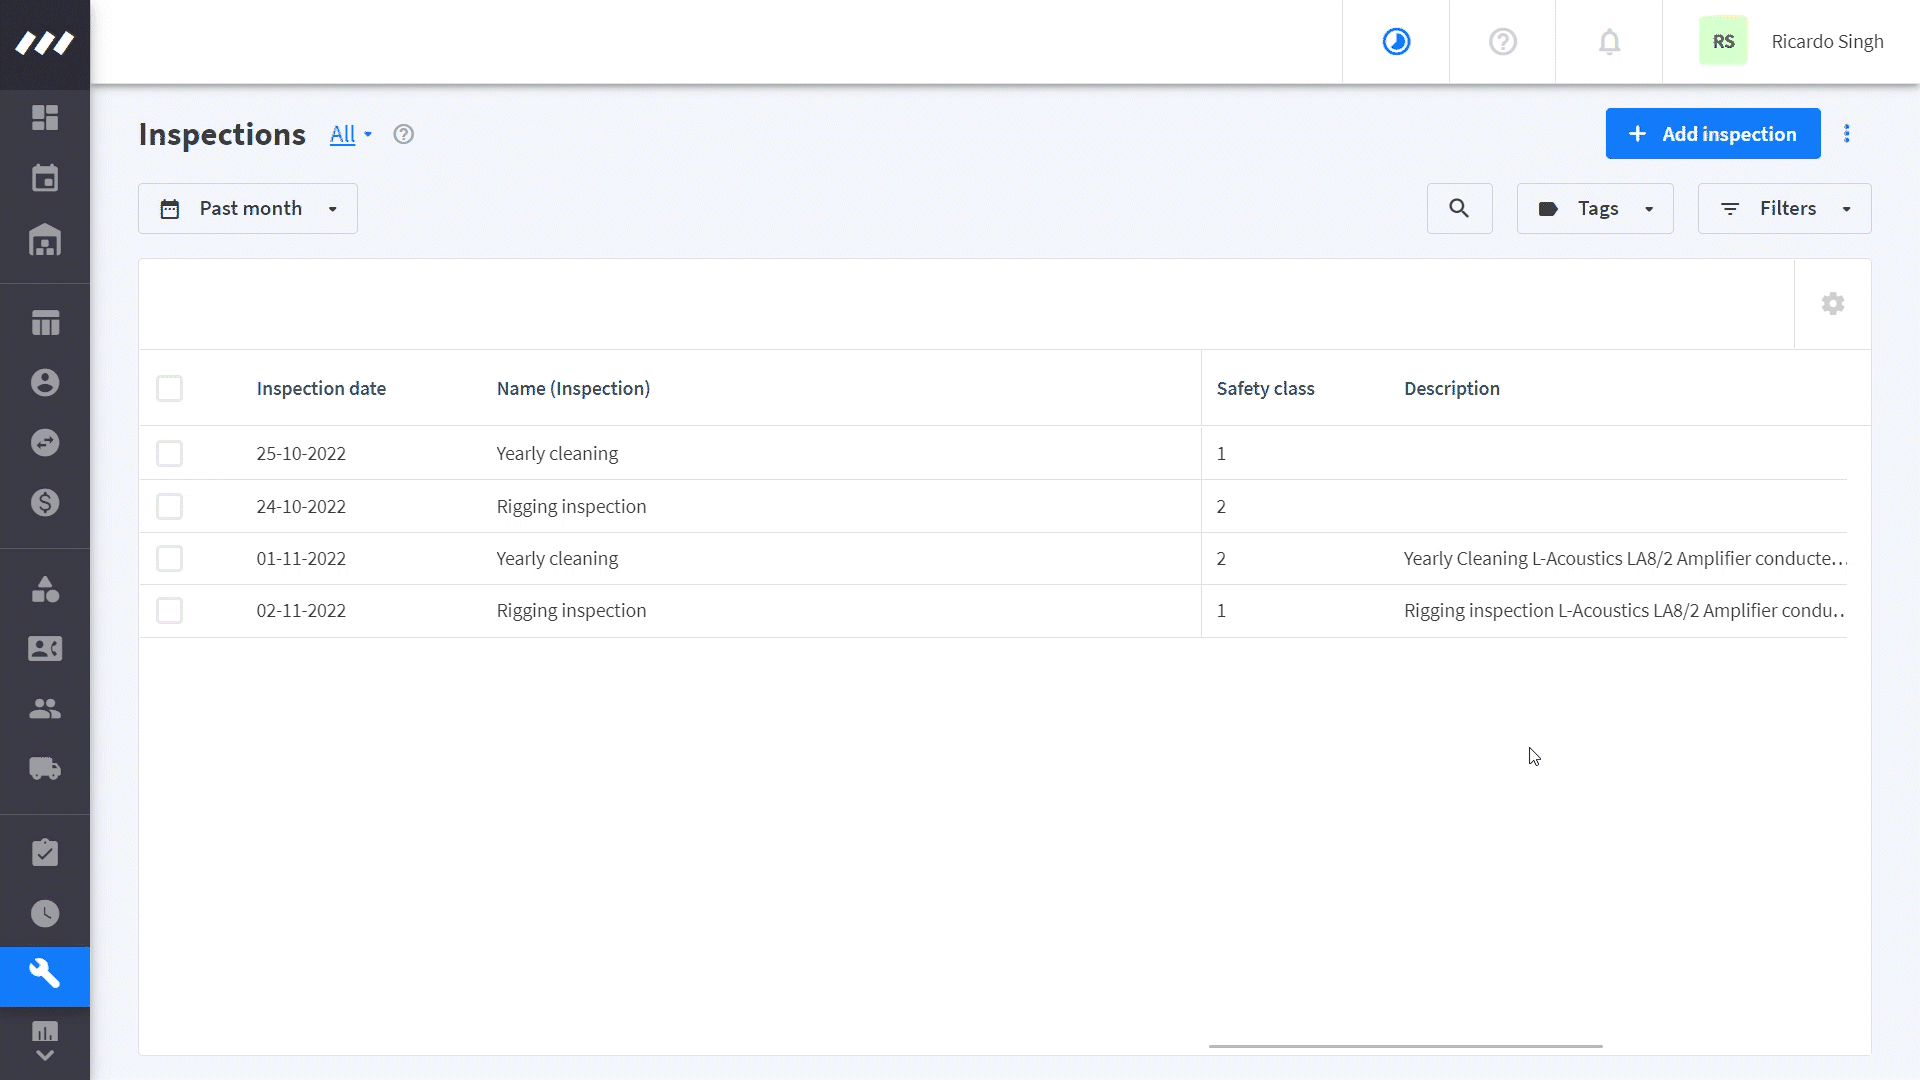Click the search icon to search inspections
This screenshot has width=1920, height=1080.
1460,208
